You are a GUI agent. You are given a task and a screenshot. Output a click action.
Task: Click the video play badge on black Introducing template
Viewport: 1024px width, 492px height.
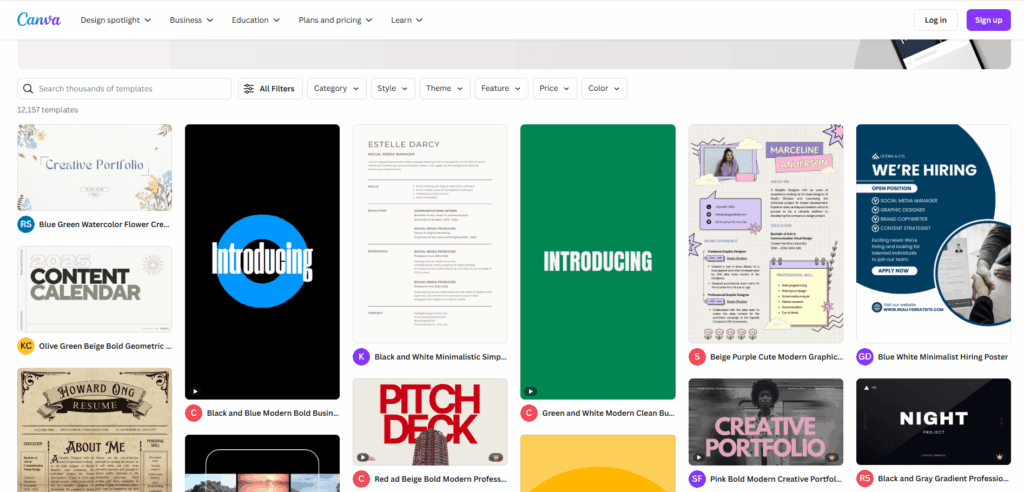coord(195,391)
